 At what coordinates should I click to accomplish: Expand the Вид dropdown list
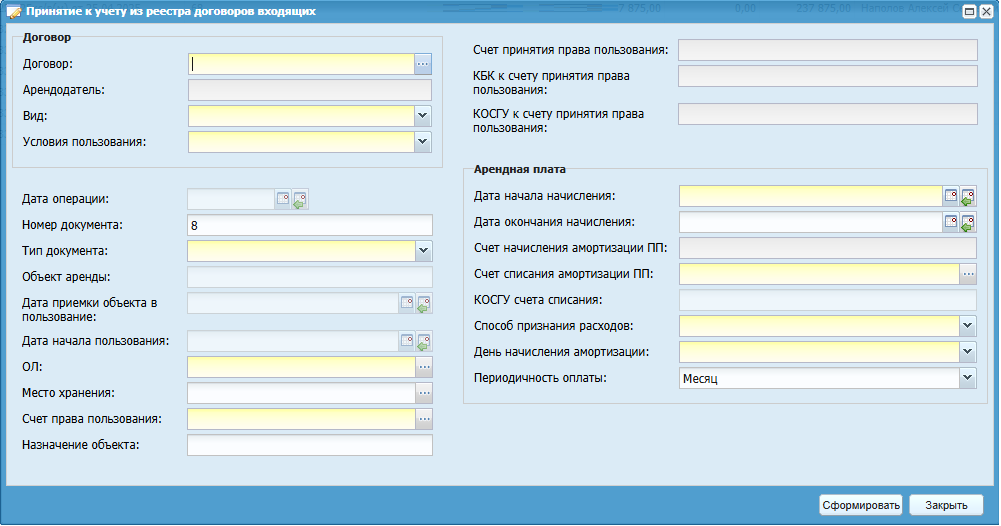[x=423, y=116]
